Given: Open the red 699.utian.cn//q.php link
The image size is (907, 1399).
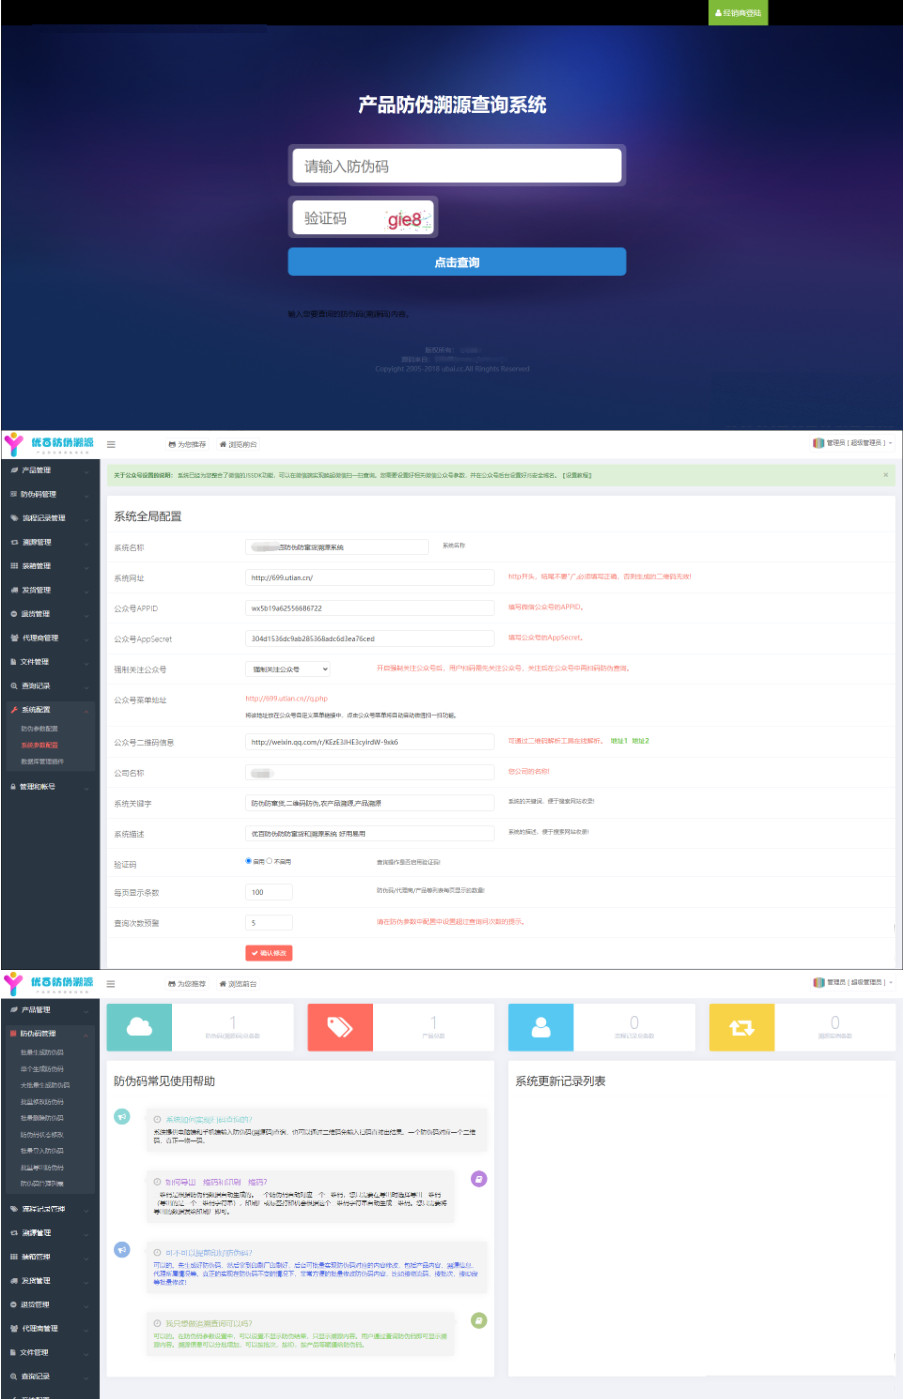Looking at the screenshot, I should [x=286, y=698].
